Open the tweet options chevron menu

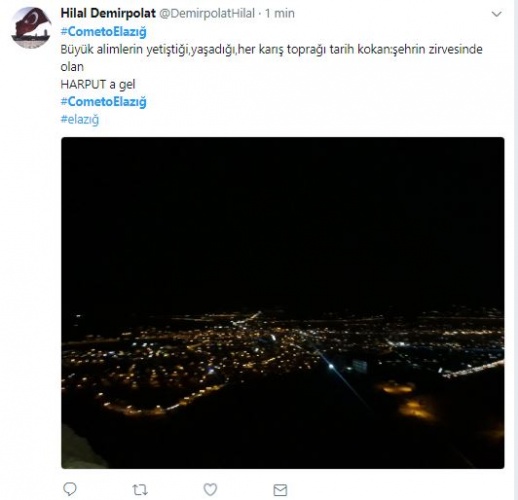[497, 14]
